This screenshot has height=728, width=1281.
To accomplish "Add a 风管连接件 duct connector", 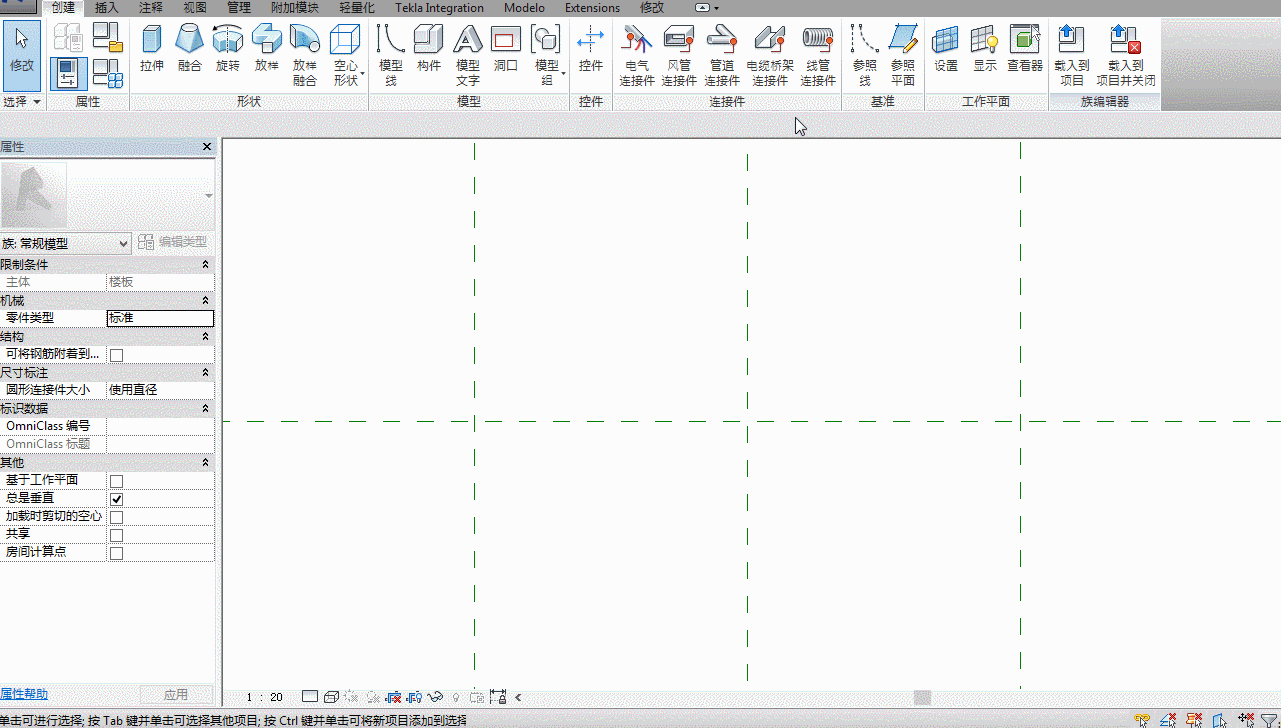I will 679,55.
